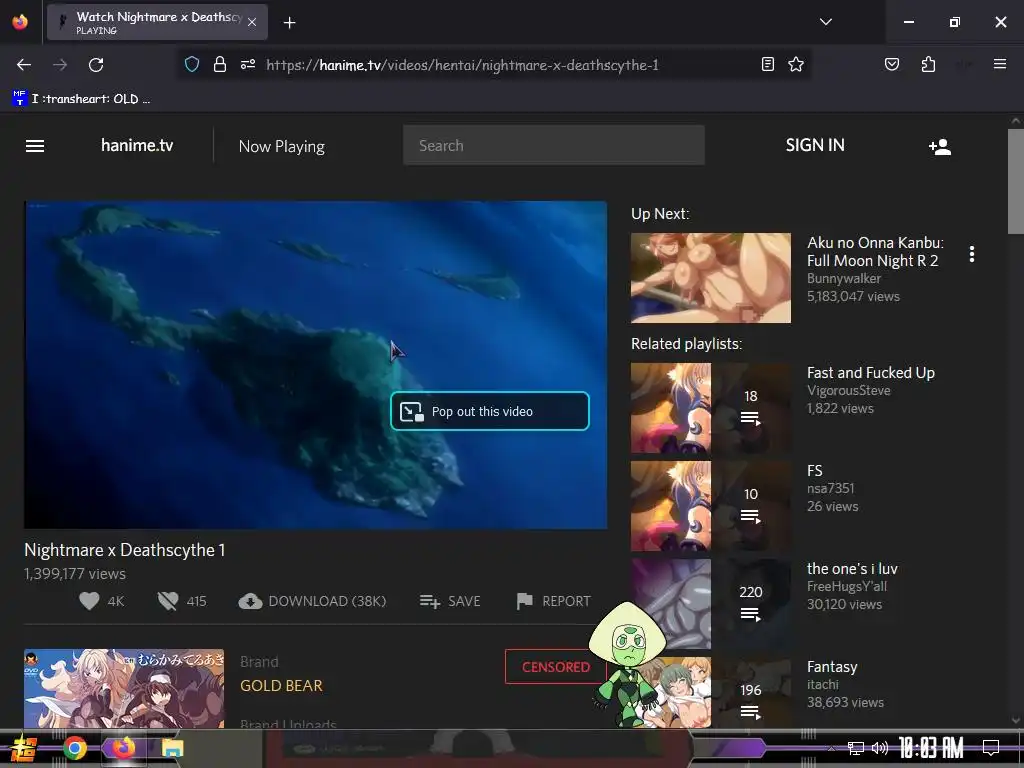This screenshot has width=1024, height=768.
Task: Open Up Next video titled Aku no Onna Kanbu
Action: [875, 251]
